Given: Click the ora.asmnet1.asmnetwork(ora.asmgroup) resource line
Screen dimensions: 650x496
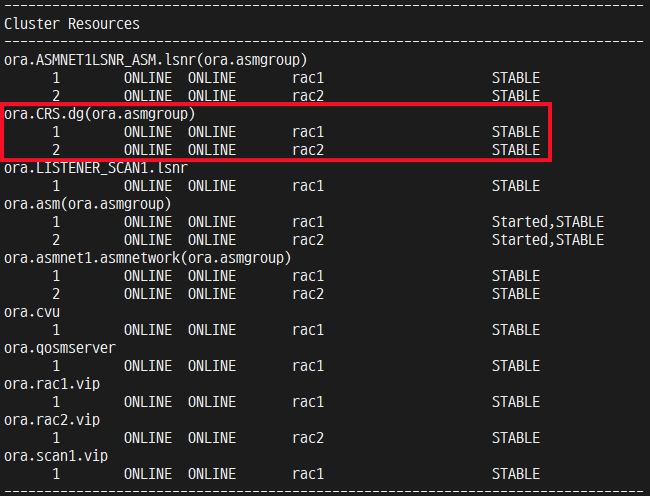Looking at the screenshot, I should [x=148, y=258].
